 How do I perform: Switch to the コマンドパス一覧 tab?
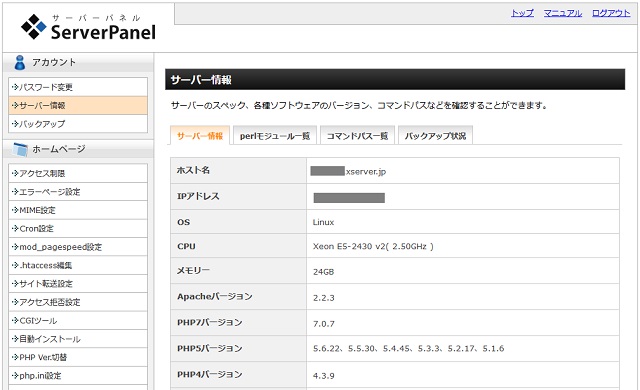point(357,135)
